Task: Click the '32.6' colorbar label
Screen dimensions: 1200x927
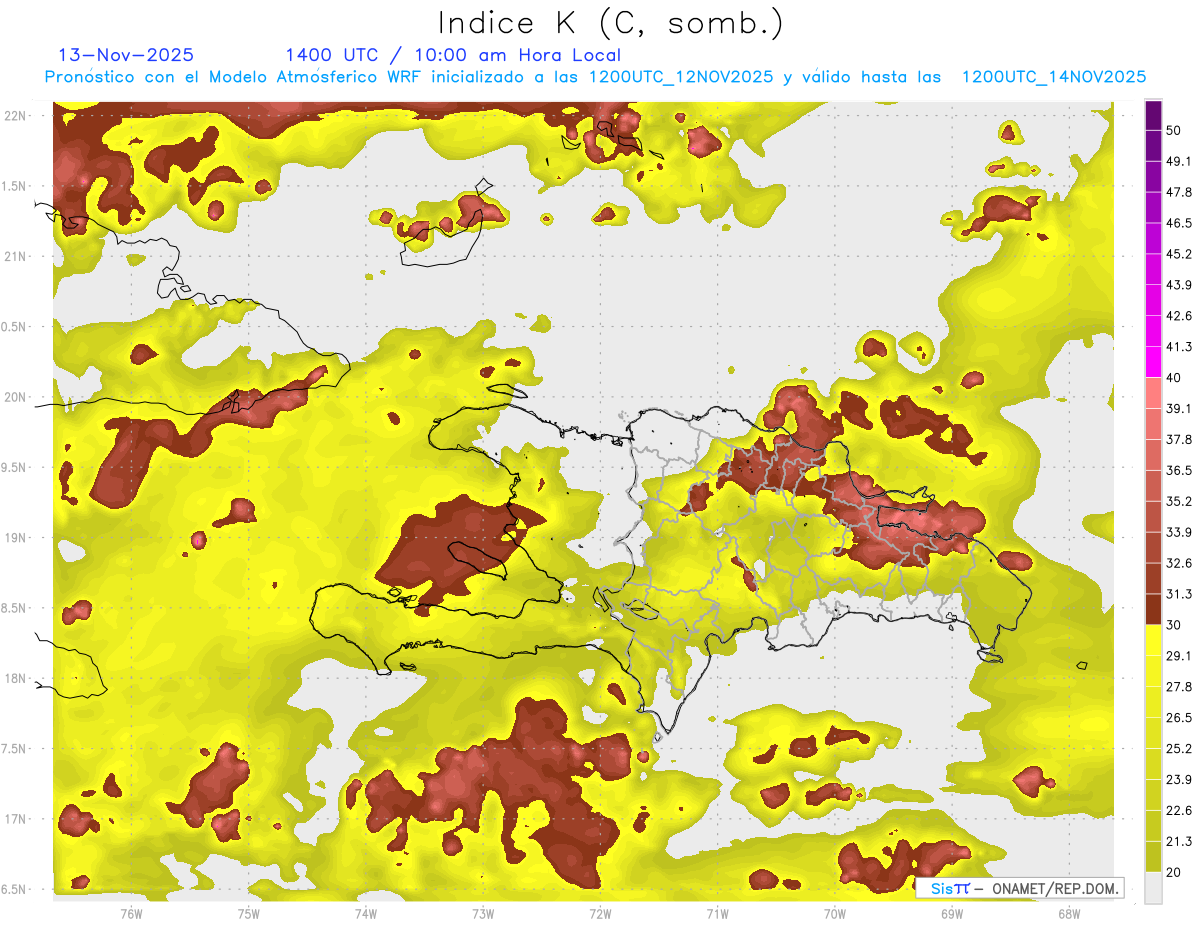Action: [1179, 563]
